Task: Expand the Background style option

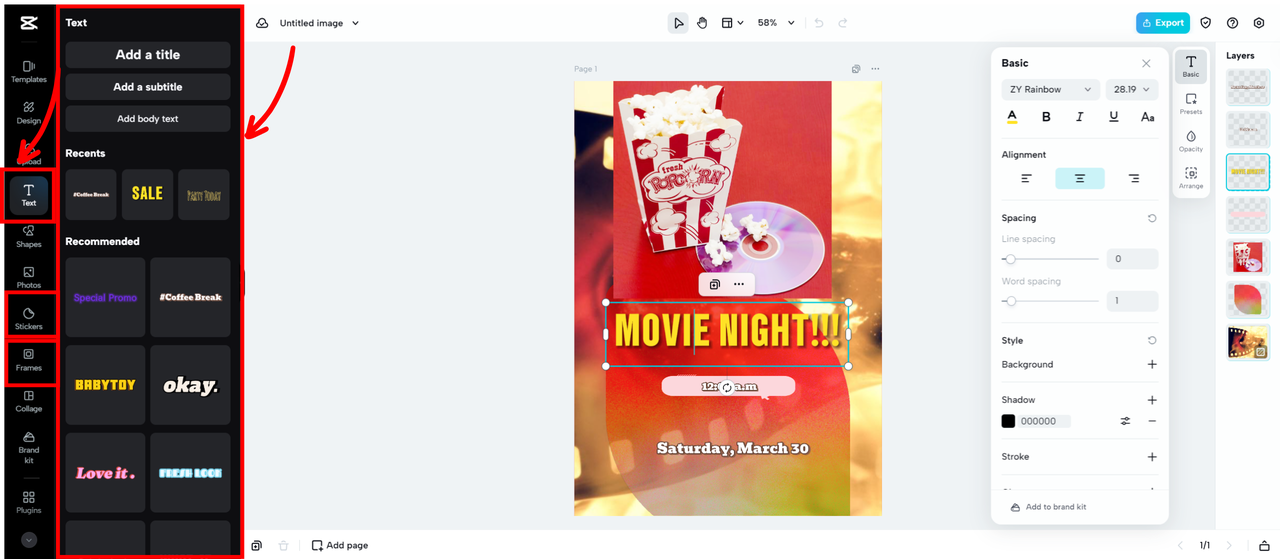Action: pos(1152,365)
